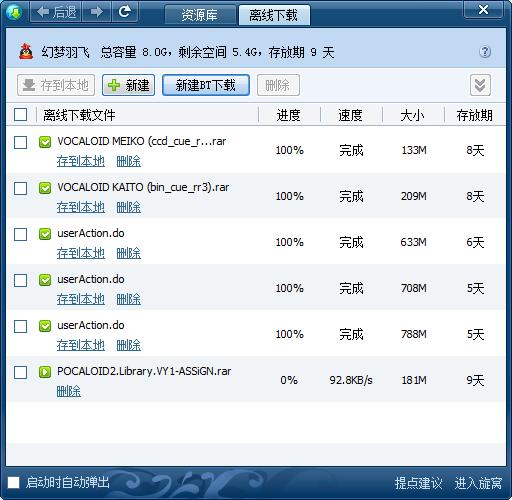Check the 788M userAction.do checkbox
The height and width of the screenshot is (500, 512).
click(x=21, y=326)
